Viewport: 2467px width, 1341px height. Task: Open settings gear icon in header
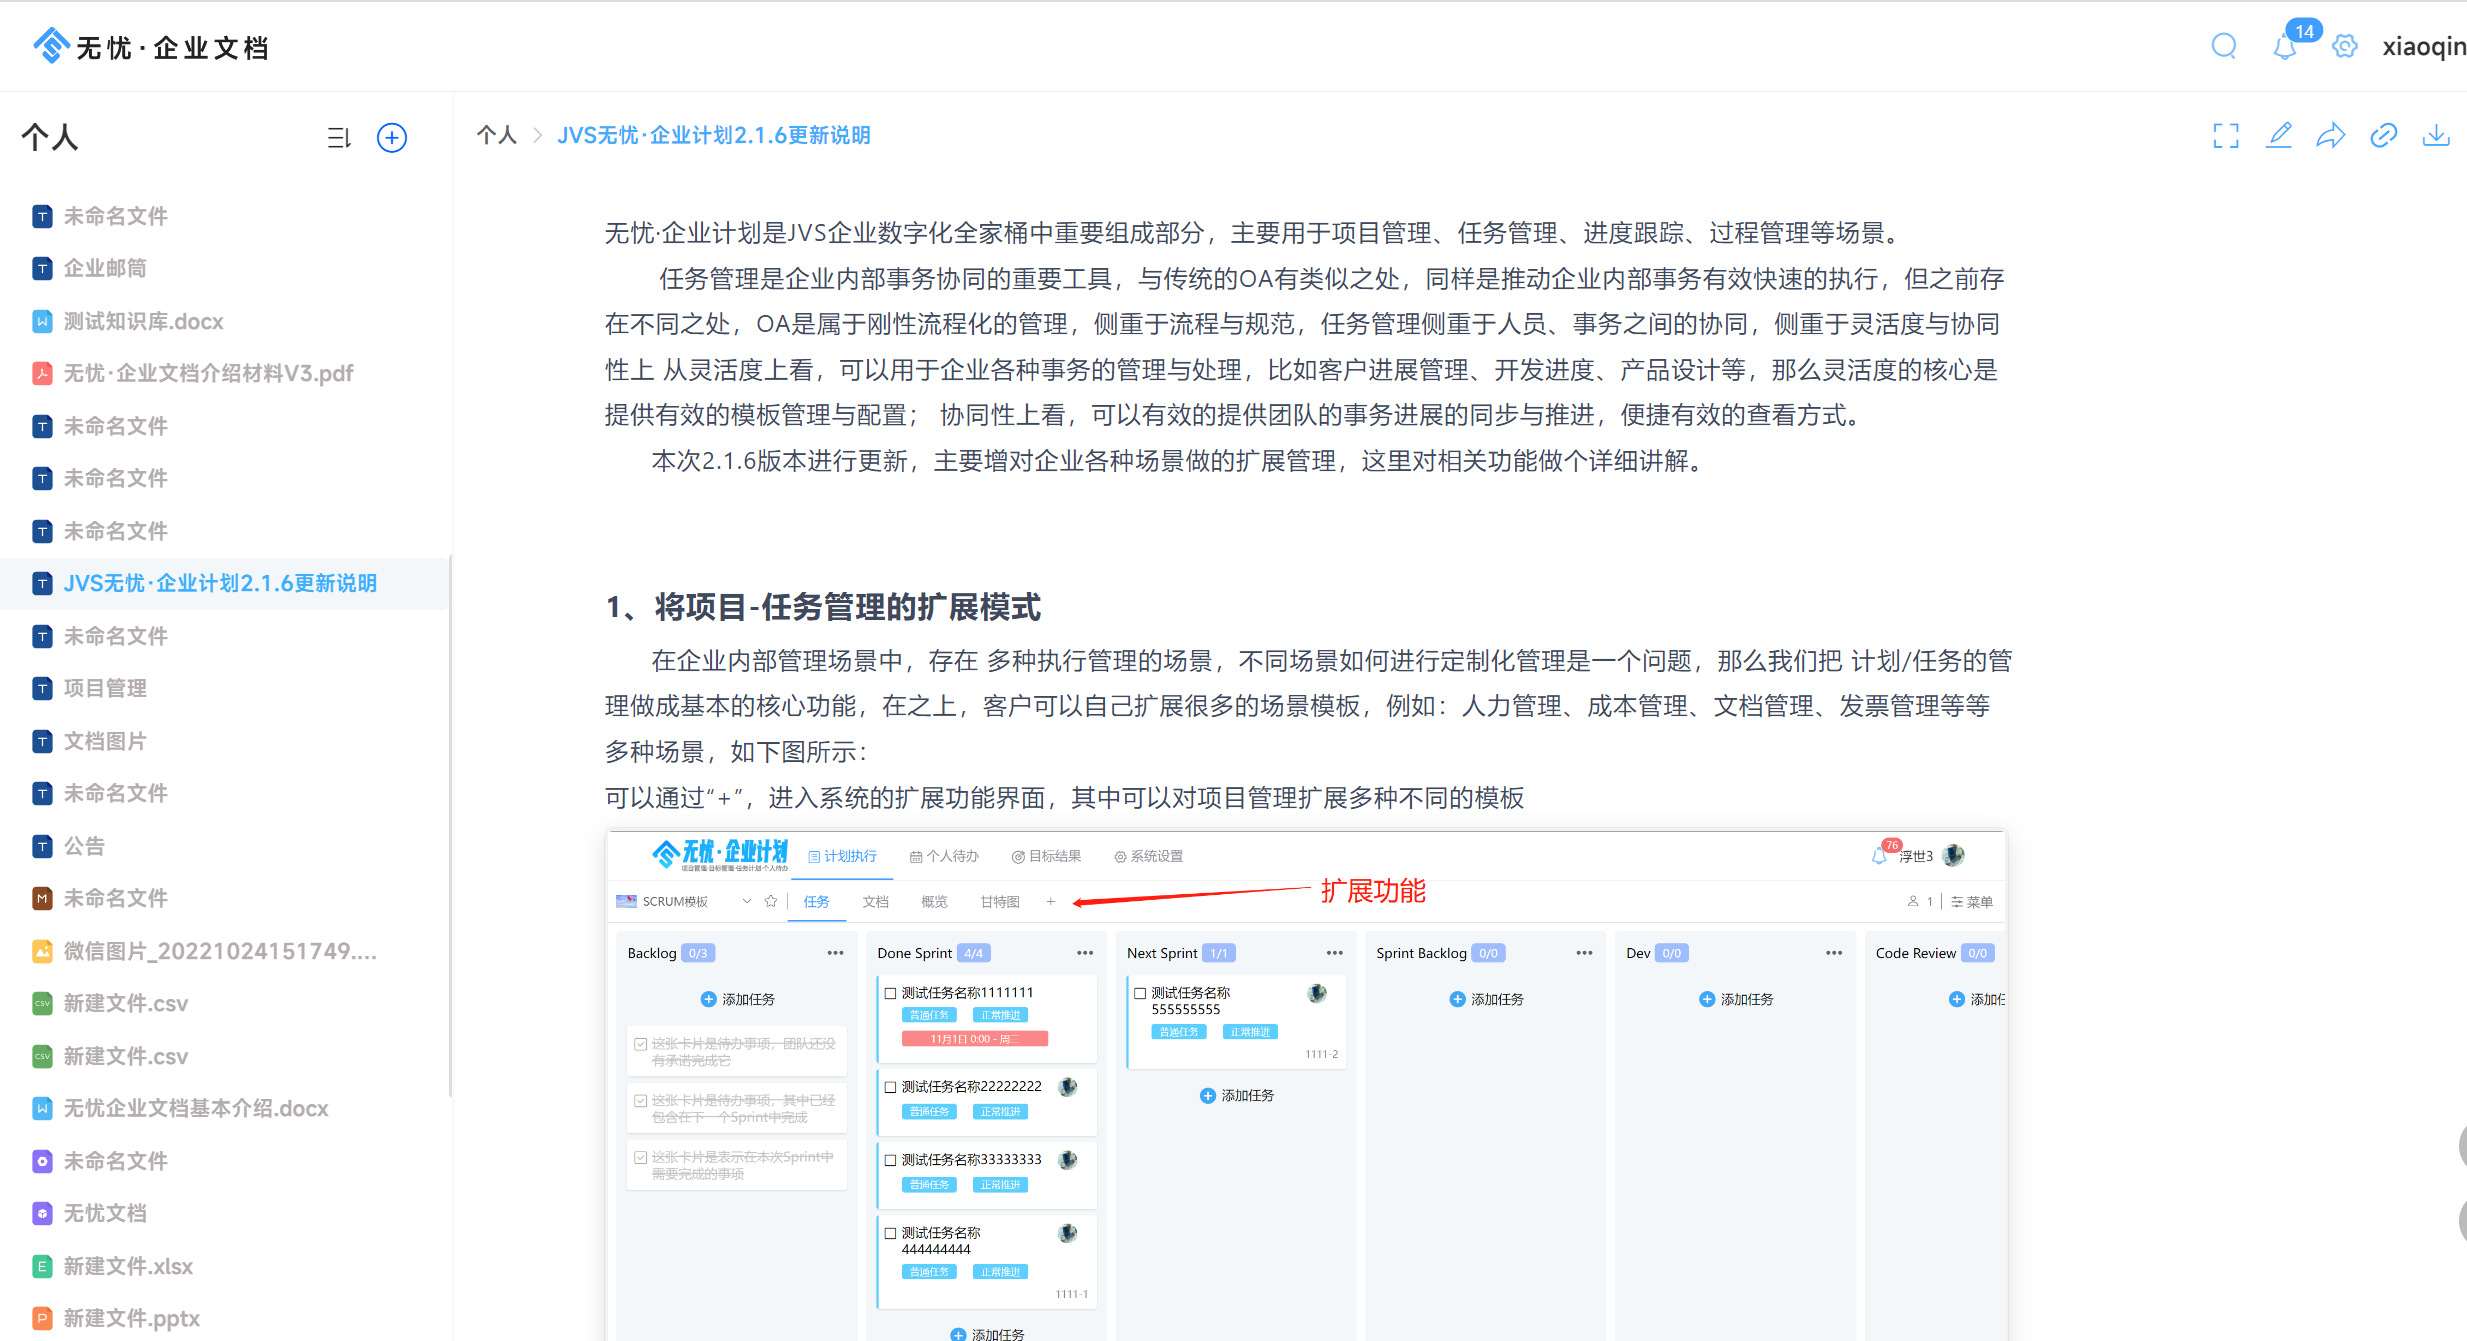tap(2345, 46)
